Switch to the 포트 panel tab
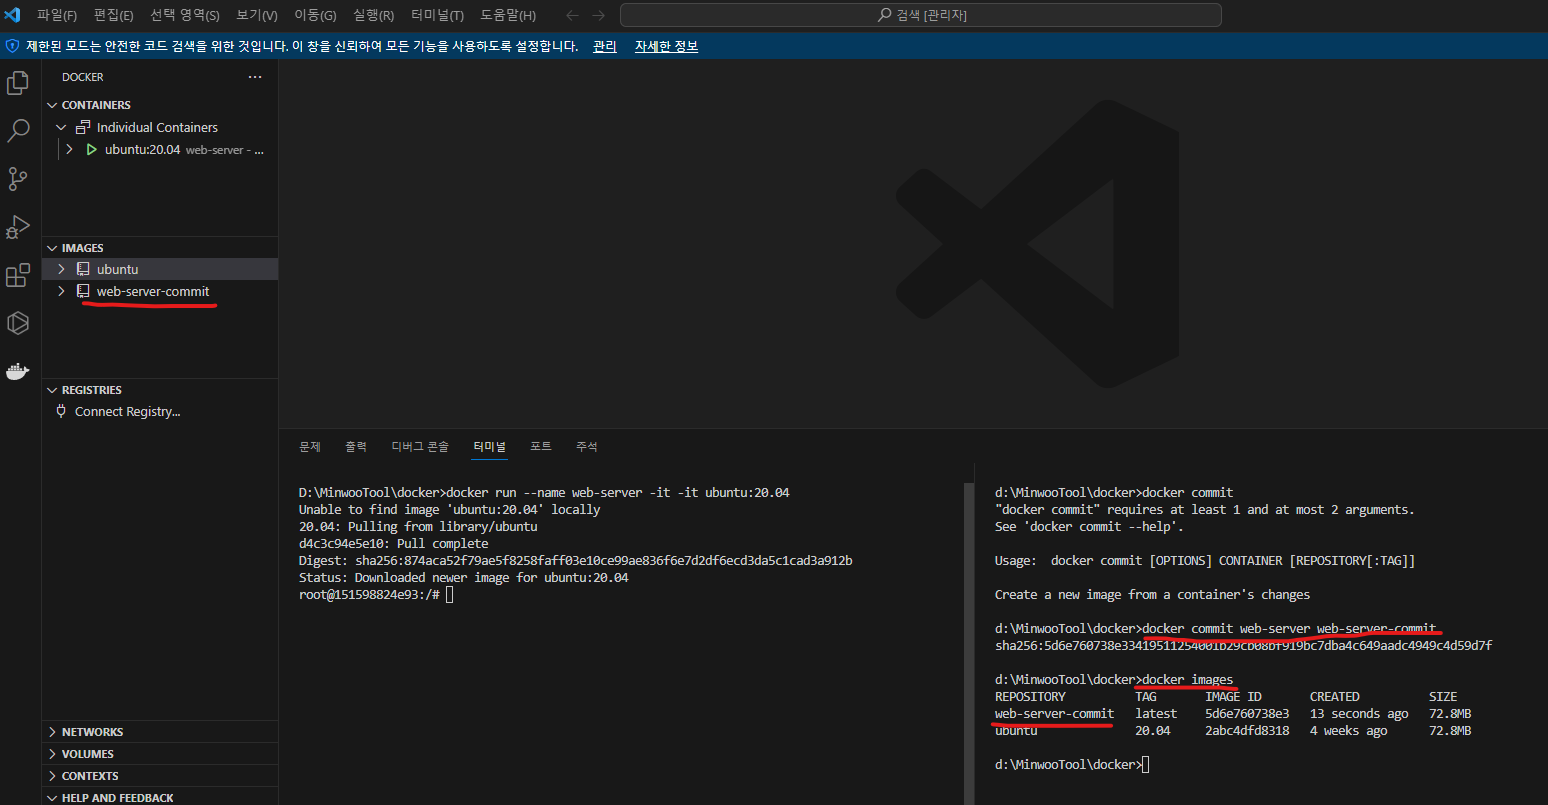The width and height of the screenshot is (1548, 805). [541, 446]
